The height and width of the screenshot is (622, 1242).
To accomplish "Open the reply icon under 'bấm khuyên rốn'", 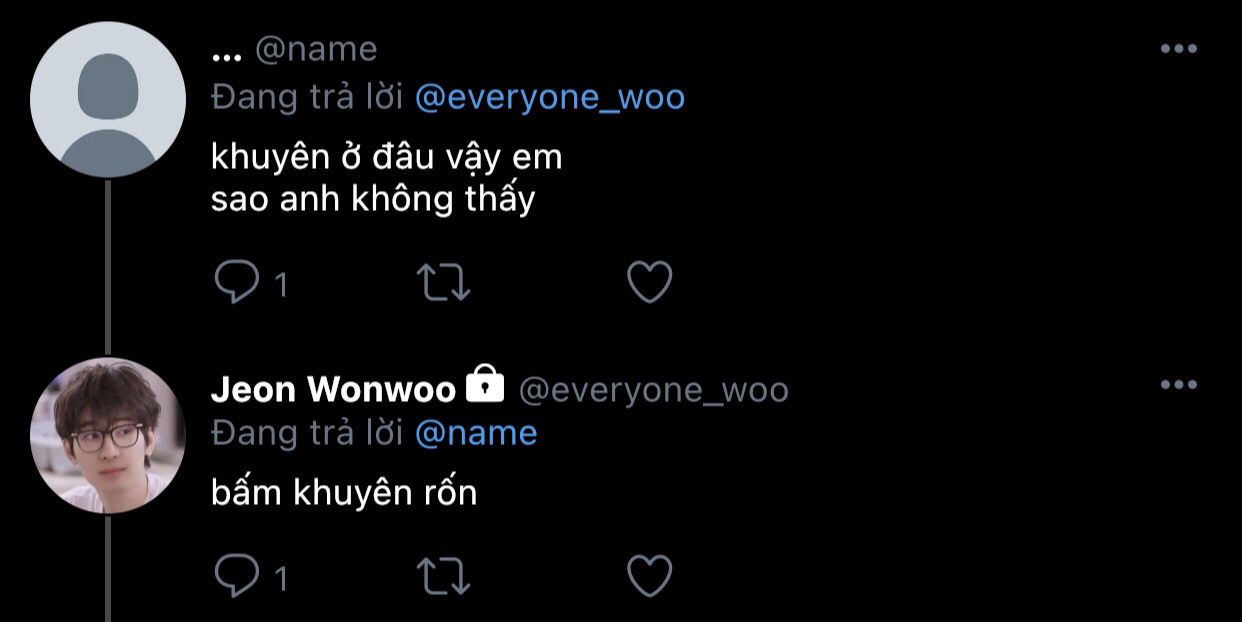I will pos(237,576).
